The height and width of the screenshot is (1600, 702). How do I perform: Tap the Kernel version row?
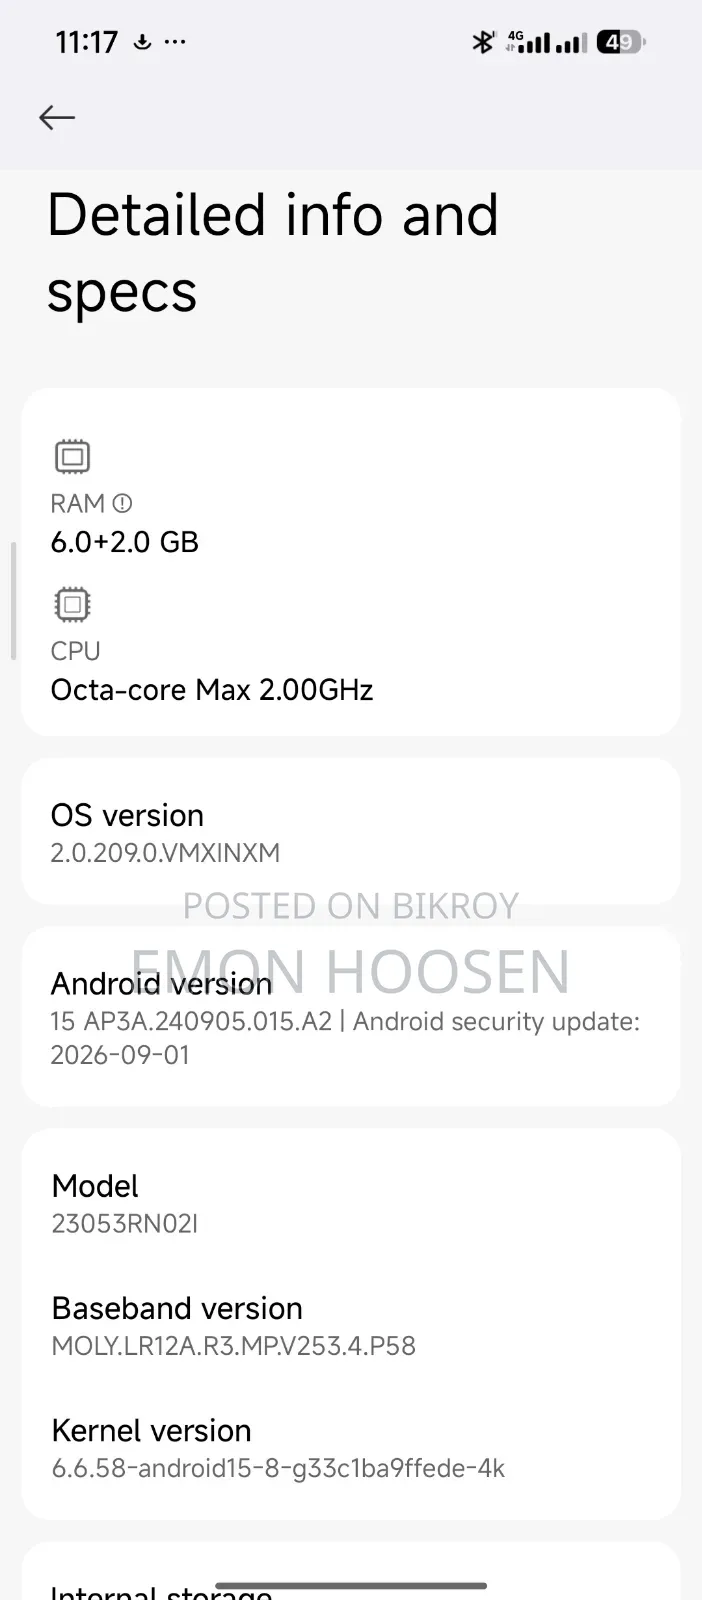[x=351, y=1448]
